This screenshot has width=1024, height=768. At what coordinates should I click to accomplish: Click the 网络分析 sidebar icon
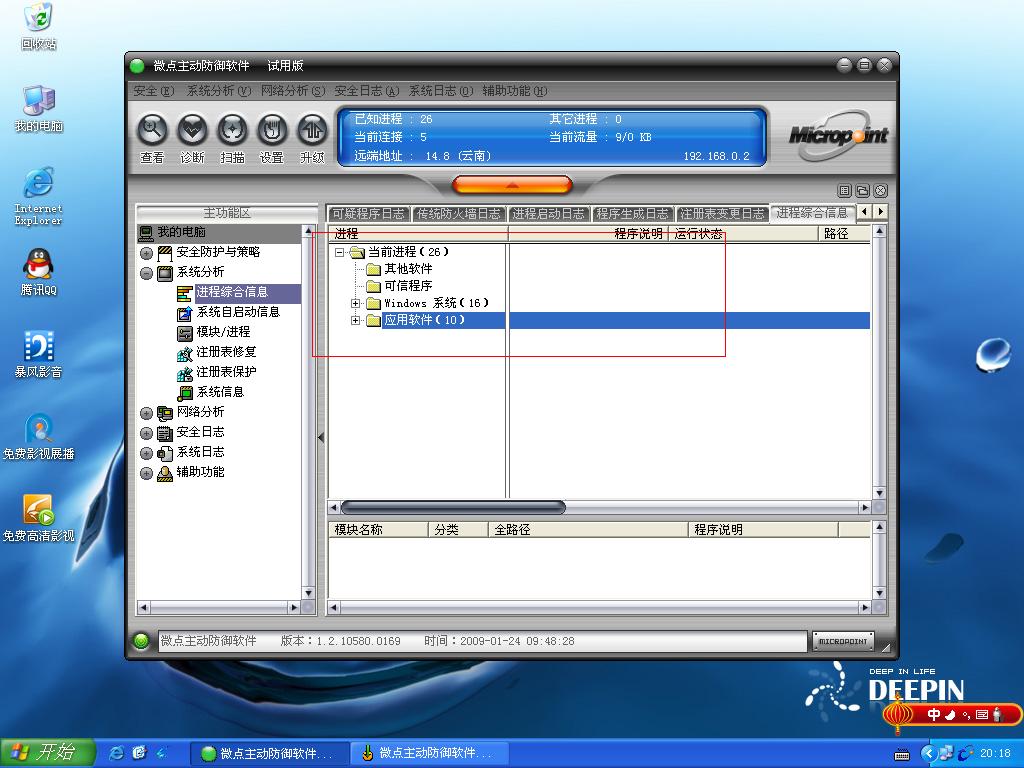pyautogui.click(x=165, y=413)
